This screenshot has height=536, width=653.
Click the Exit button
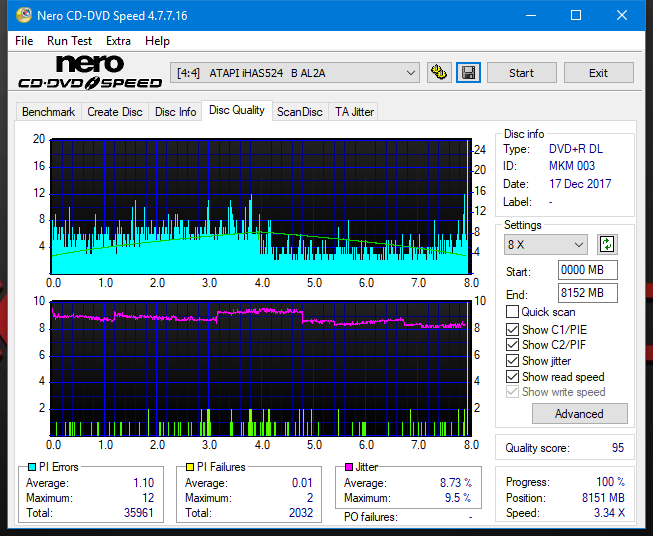[598, 73]
